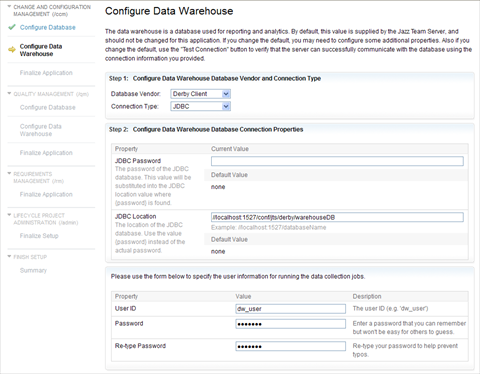Select Finalize Application under /ccm

[46, 73]
